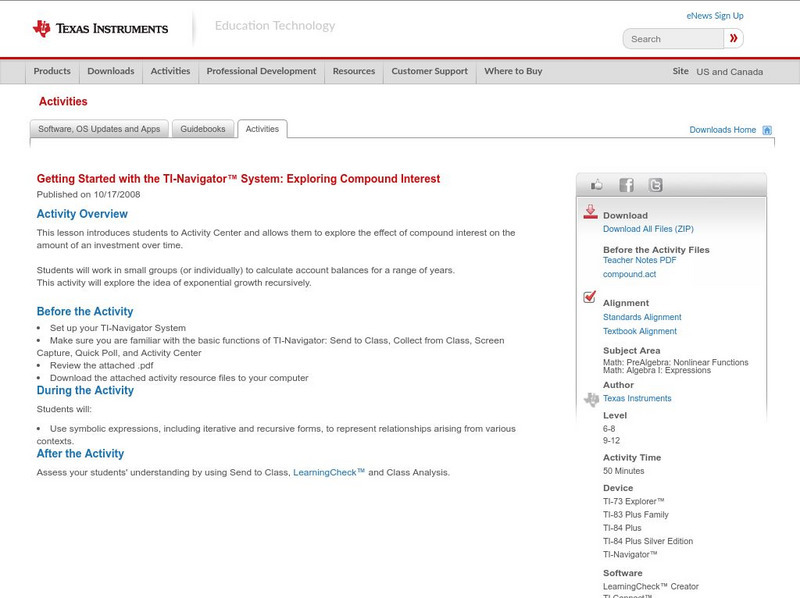Click the 'Download the attached activity resource files' bullet
The image size is (800, 598).
point(179,378)
